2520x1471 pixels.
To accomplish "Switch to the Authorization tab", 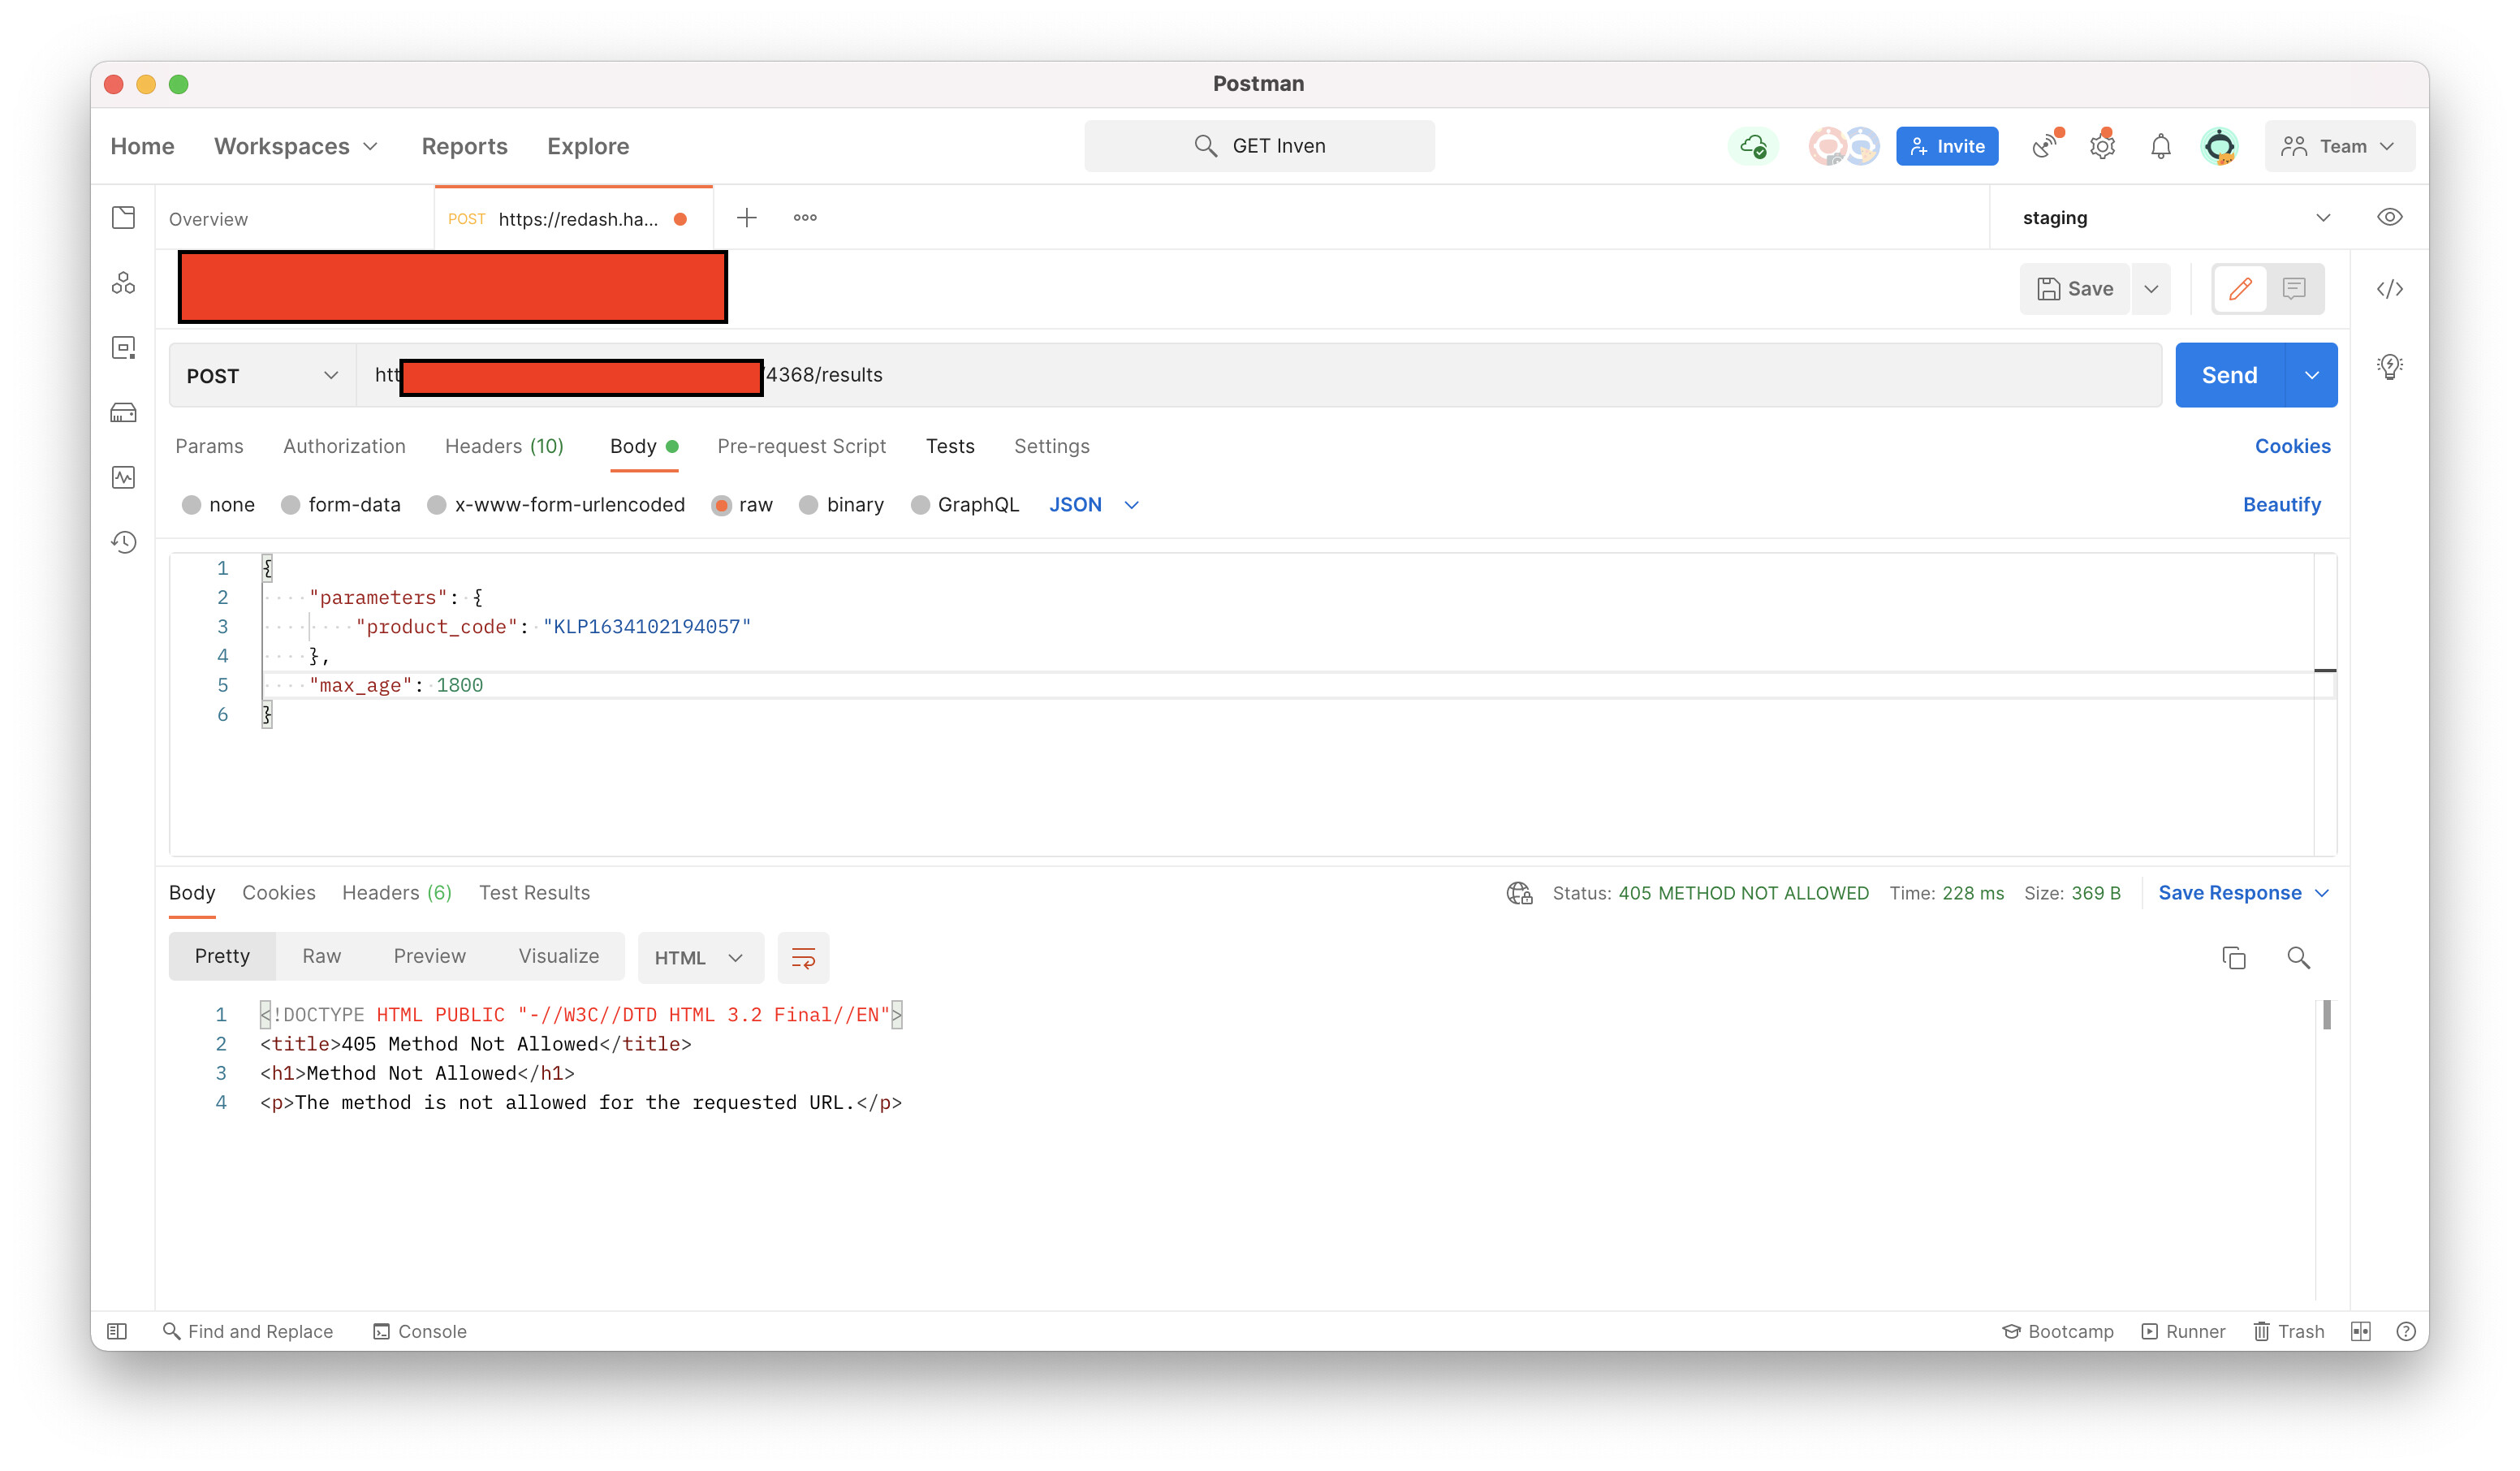I will pos(344,446).
